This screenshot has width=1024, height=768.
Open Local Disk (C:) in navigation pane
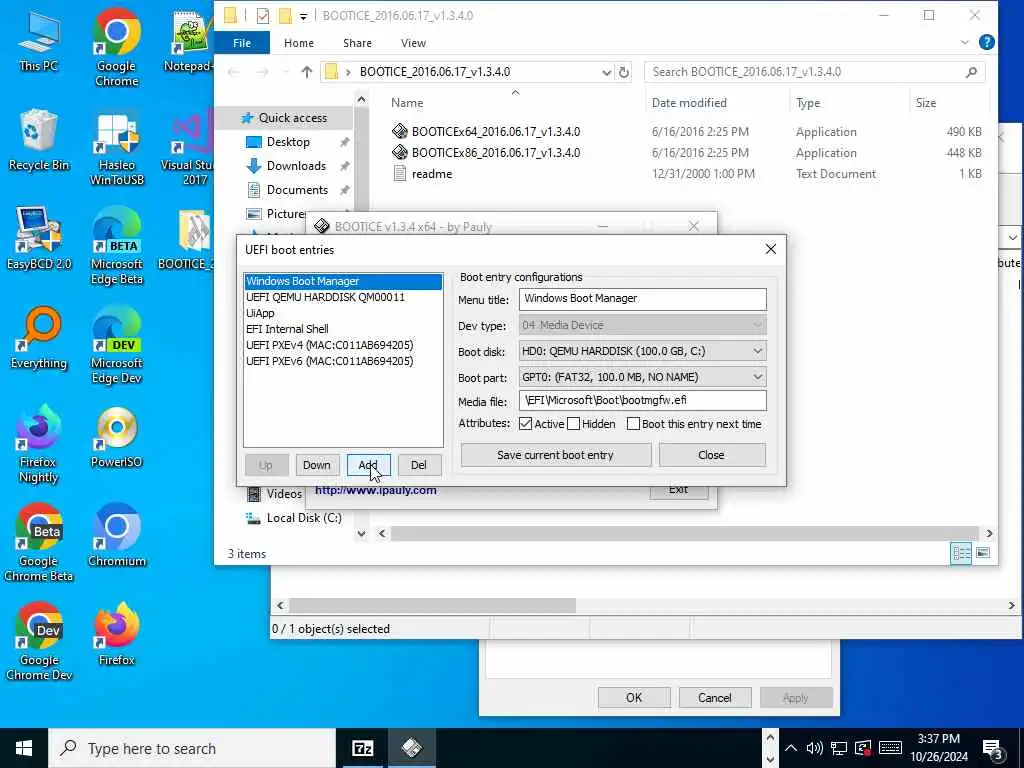pos(304,518)
